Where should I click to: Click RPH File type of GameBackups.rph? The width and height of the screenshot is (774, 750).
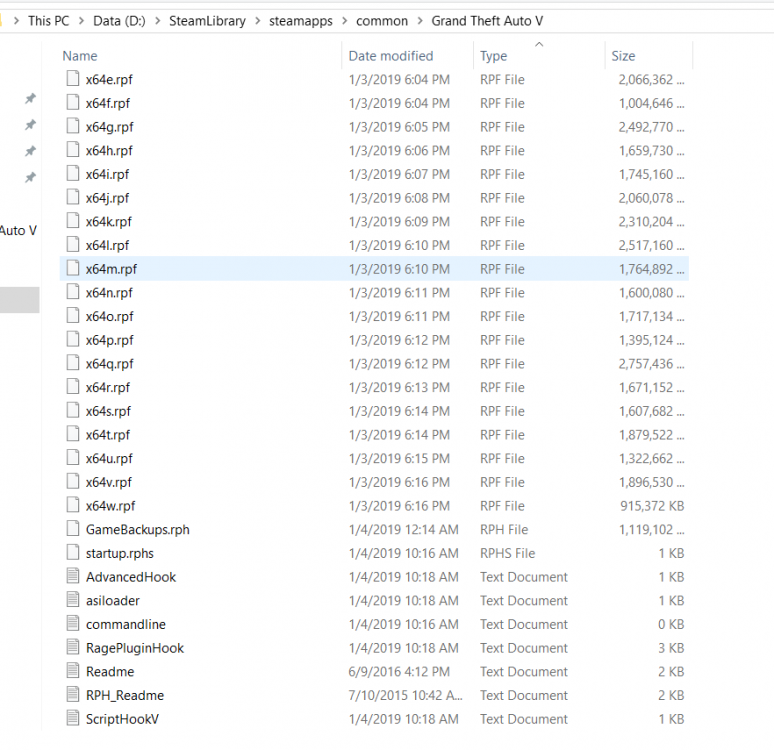click(504, 529)
